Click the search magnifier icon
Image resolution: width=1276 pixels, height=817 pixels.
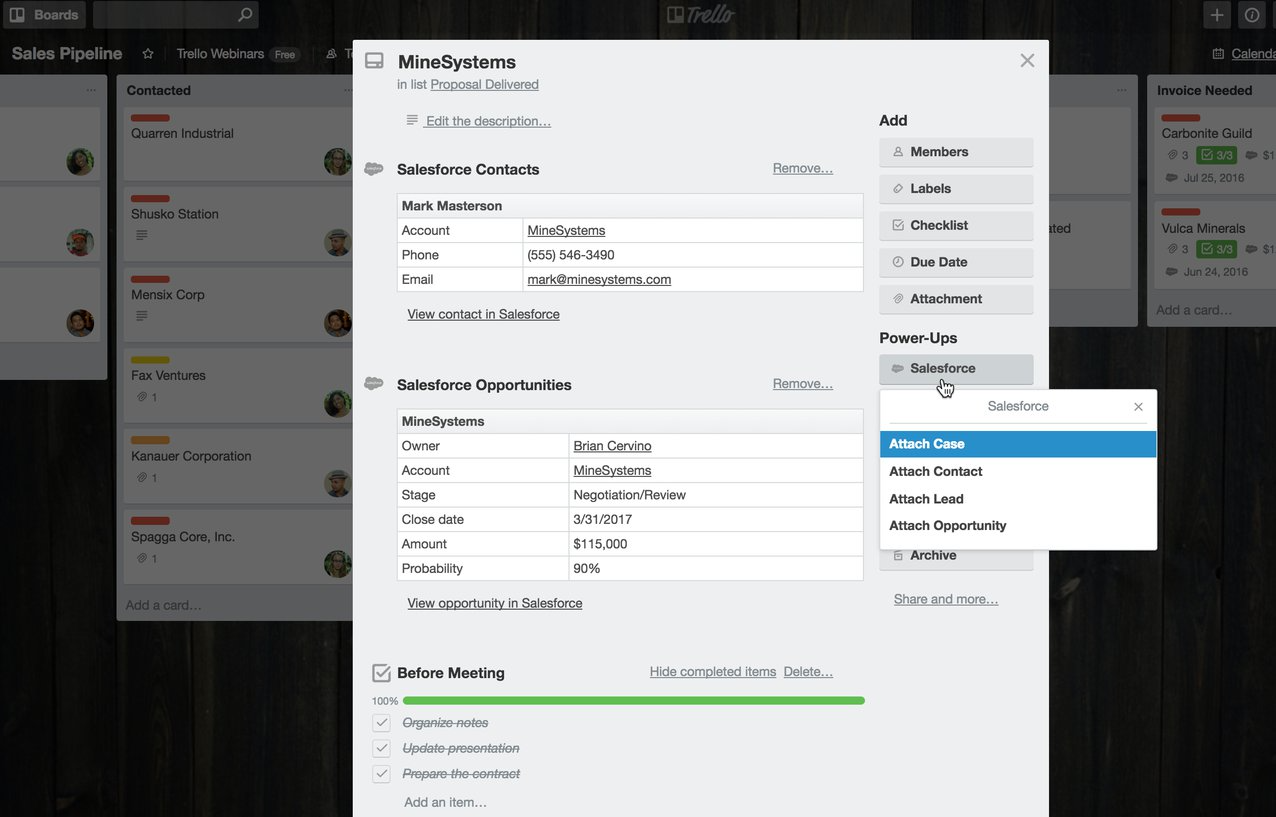coord(245,15)
